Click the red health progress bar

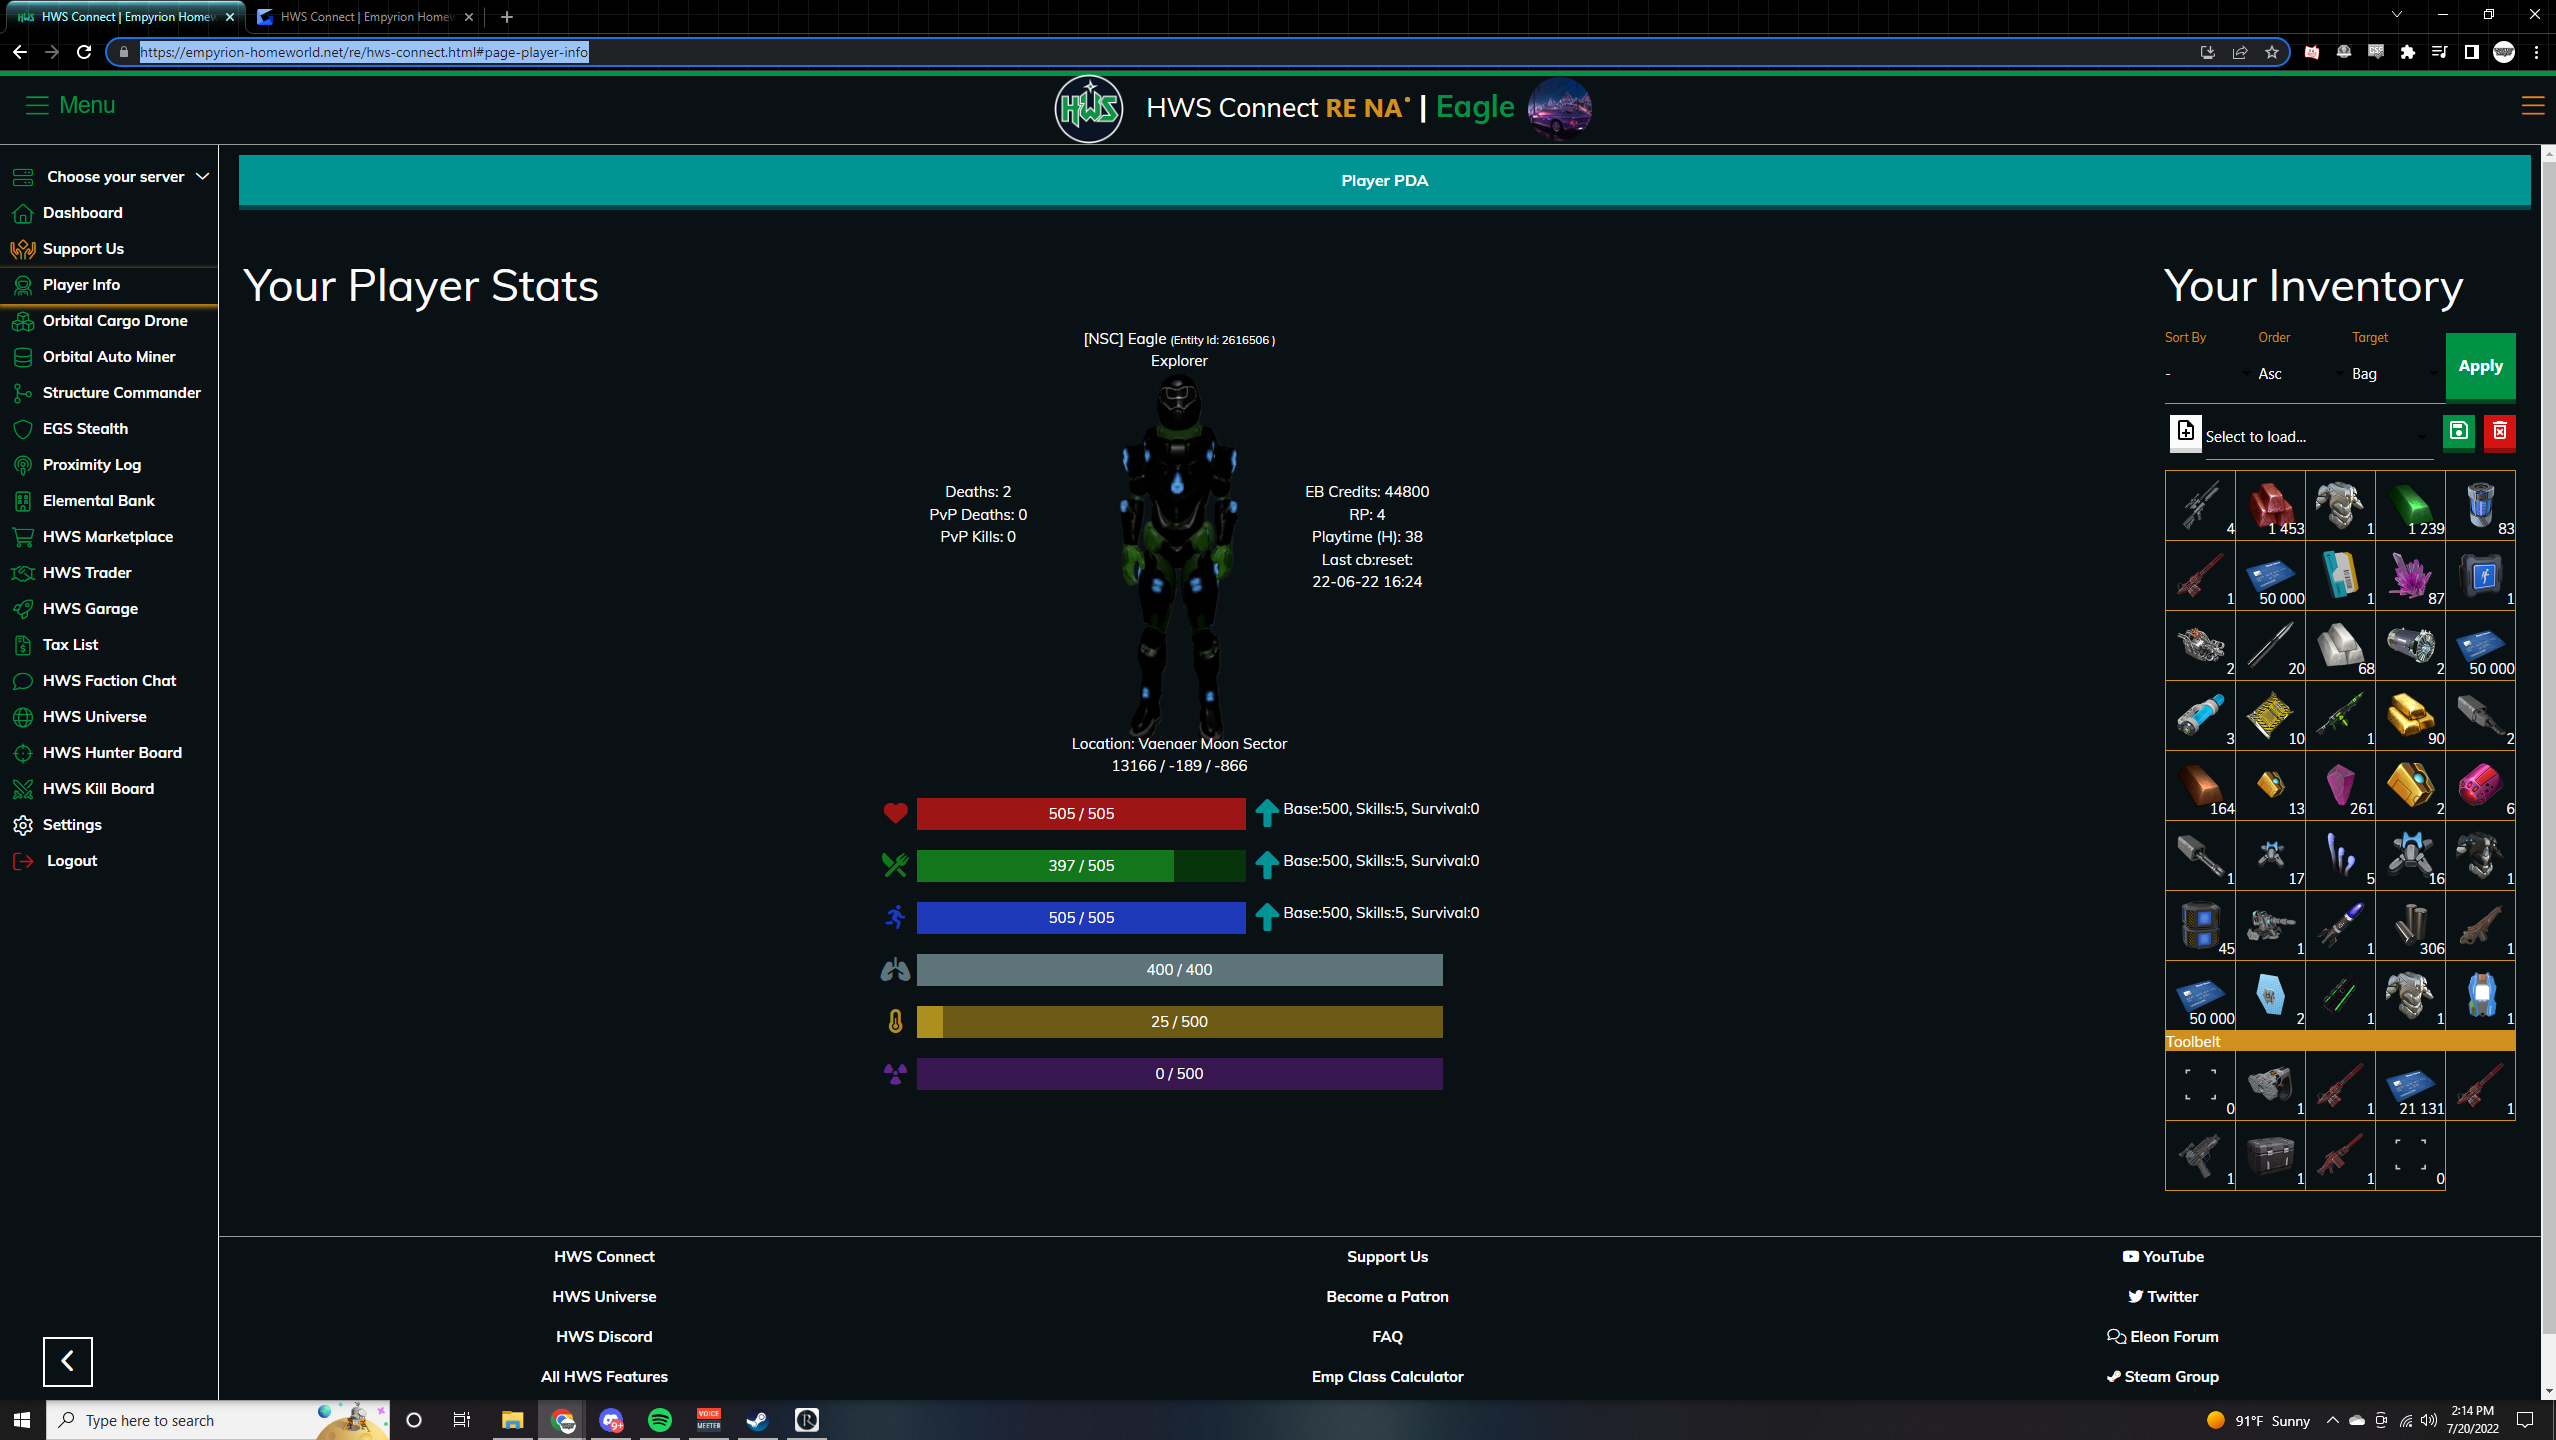click(1080, 814)
